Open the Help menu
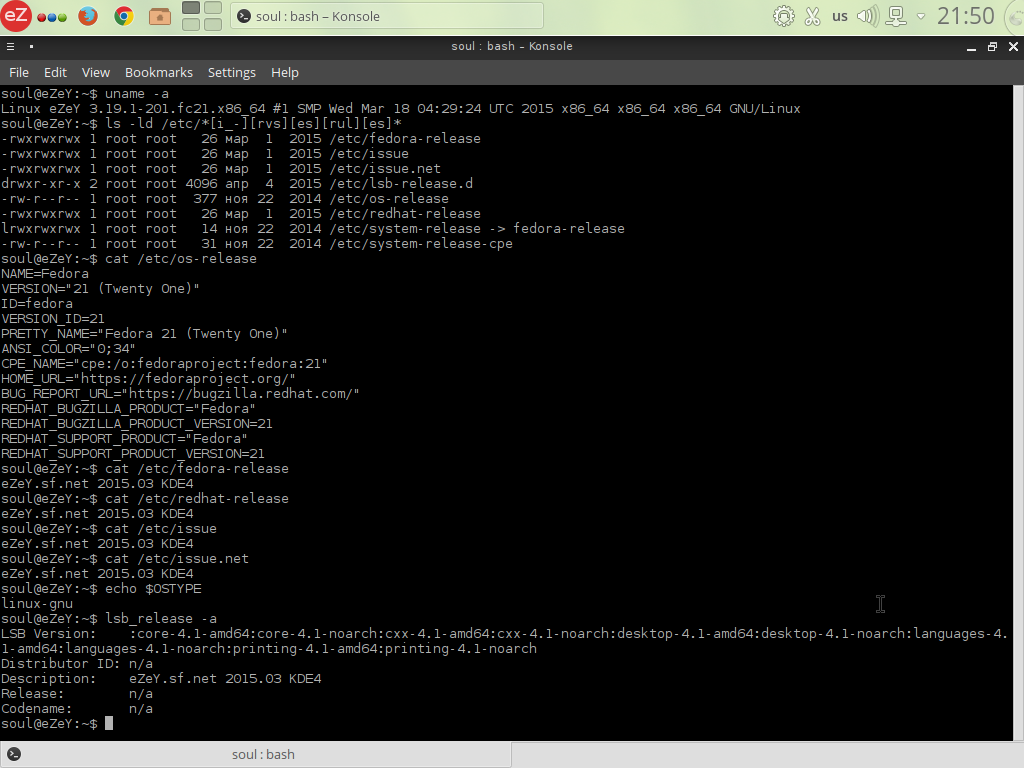Screen dimensions: 1024x768 click(285, 72)
